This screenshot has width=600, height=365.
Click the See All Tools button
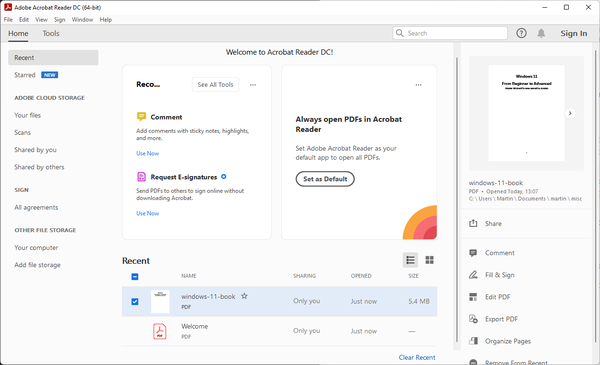coord(215,85)
